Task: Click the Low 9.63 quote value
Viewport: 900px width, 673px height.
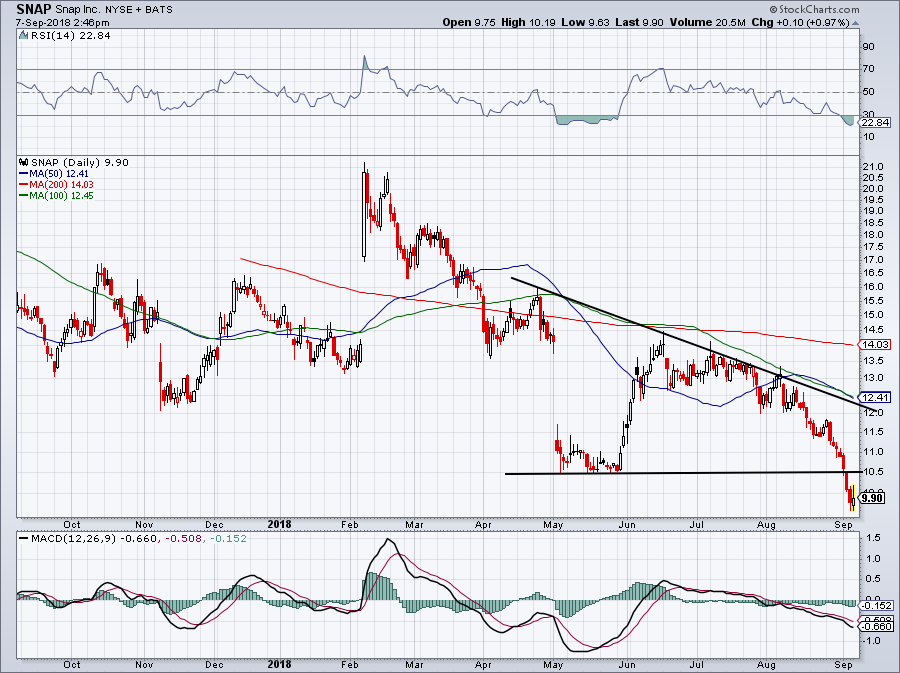Action: click(585, 22)
